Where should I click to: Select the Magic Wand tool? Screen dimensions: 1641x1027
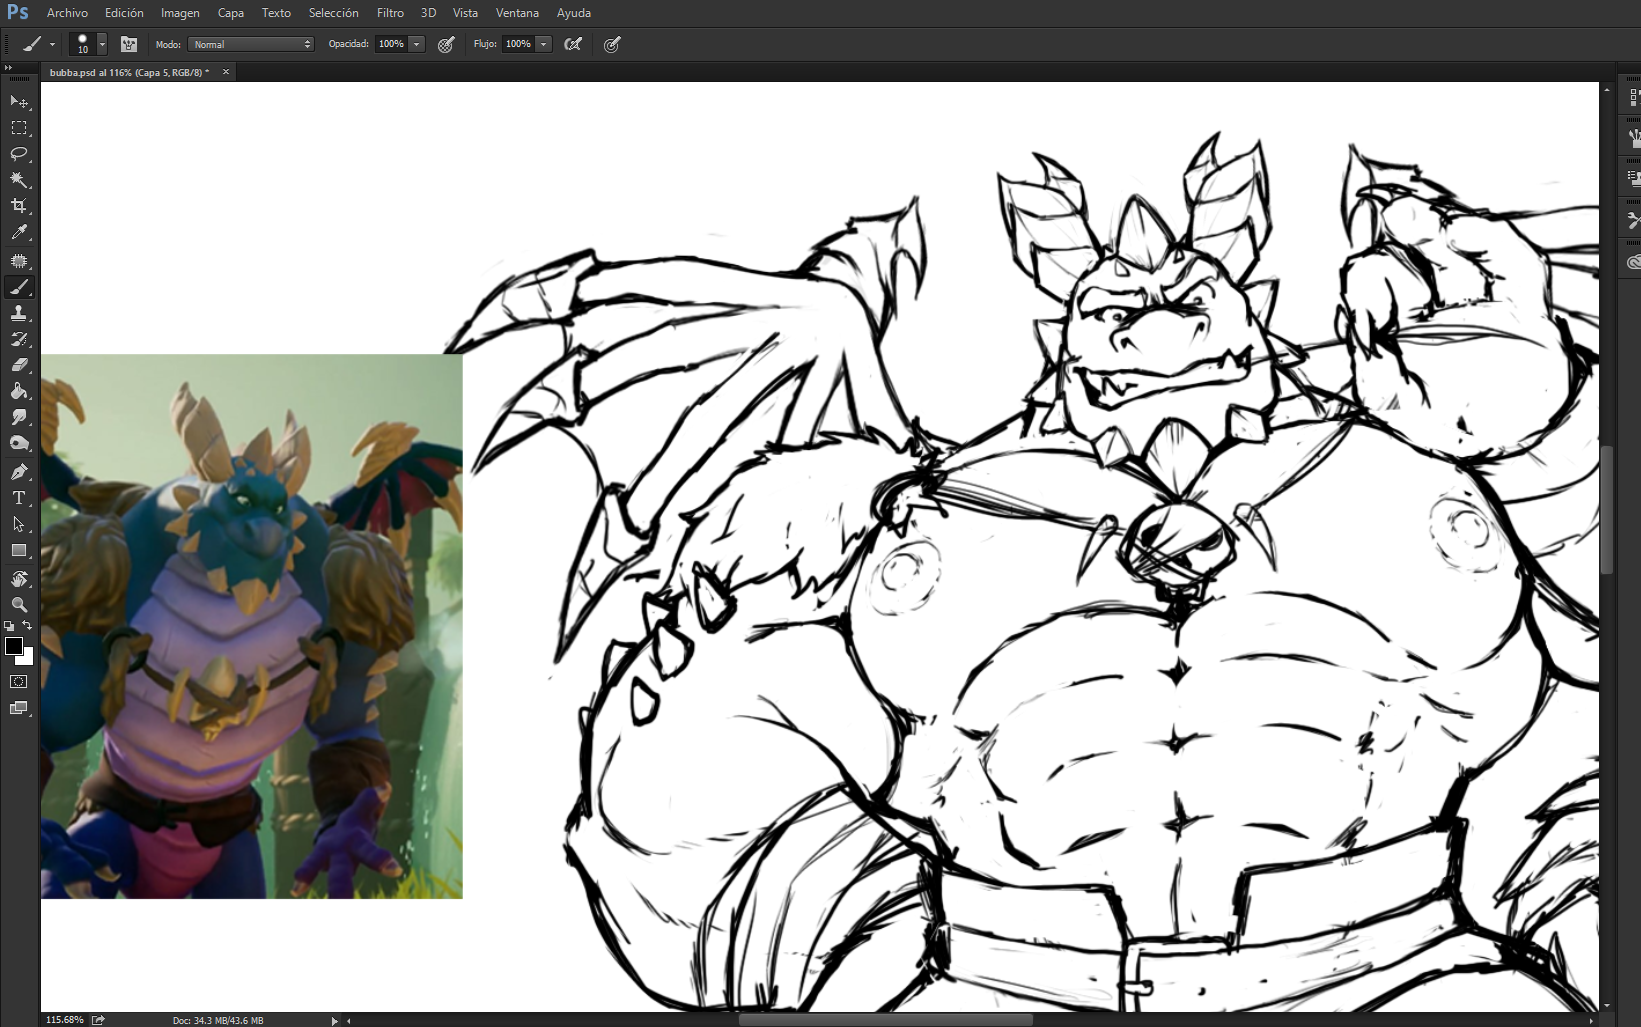pos(19,180)
